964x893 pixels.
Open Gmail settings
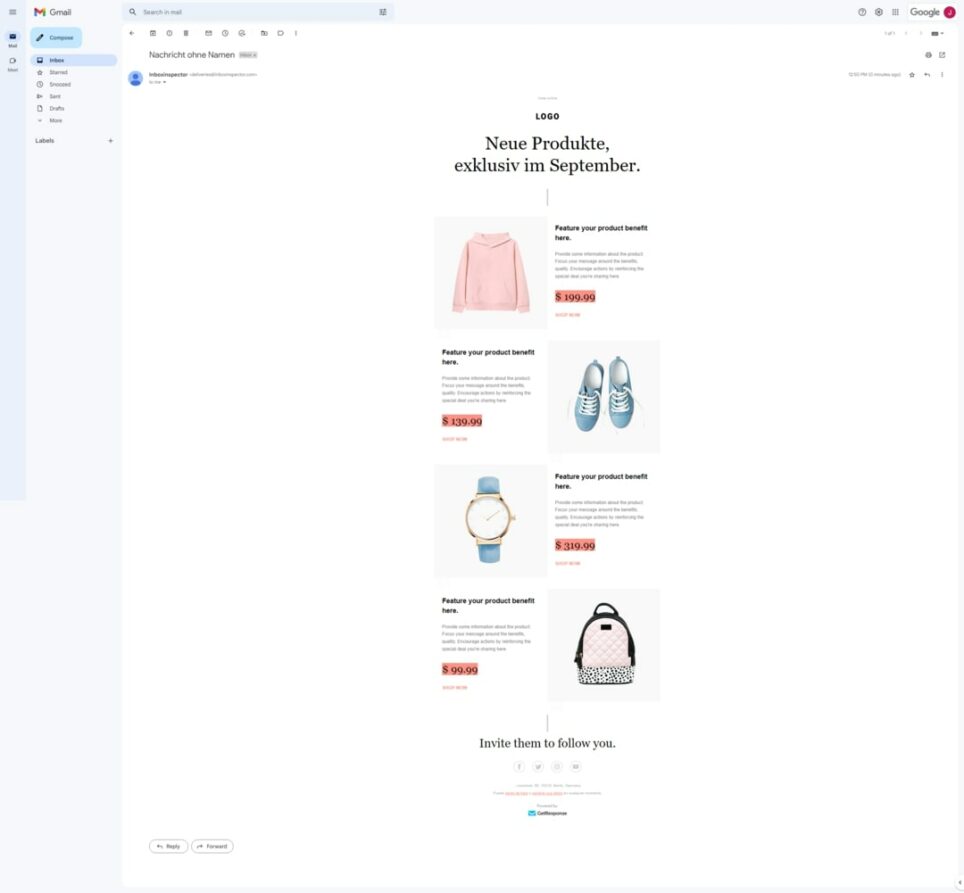pos(878,12)
